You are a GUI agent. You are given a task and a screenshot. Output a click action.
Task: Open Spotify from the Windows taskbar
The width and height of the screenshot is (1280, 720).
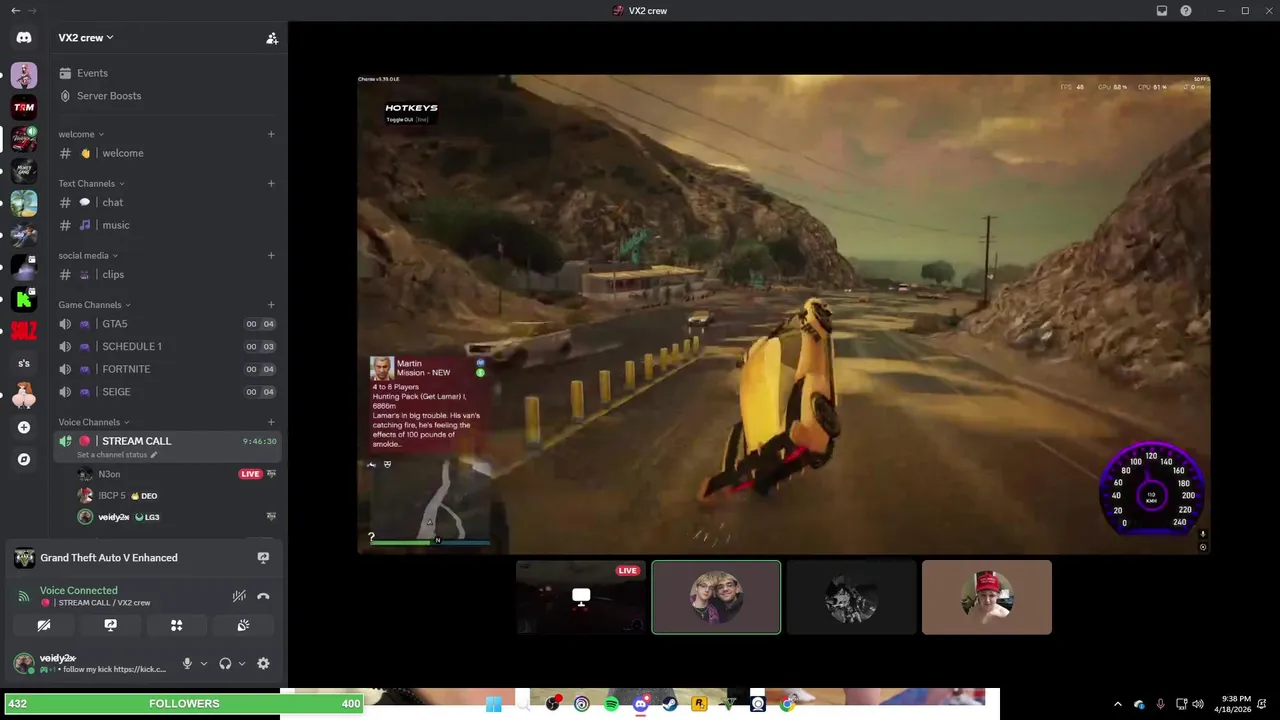click(x=611, y=704)
